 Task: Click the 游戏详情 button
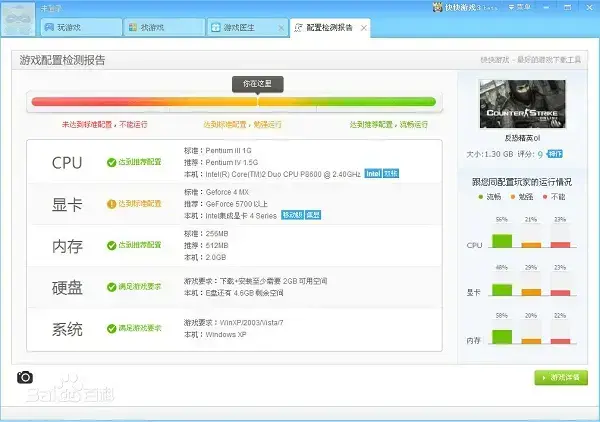pos(561,378)
